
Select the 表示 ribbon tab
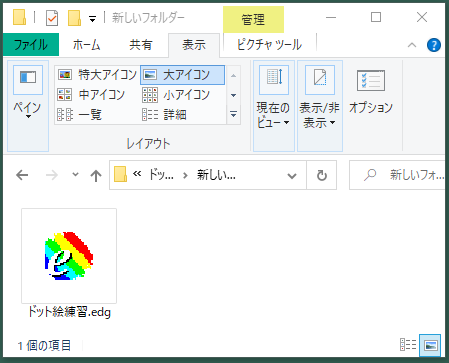coord(194,45)
